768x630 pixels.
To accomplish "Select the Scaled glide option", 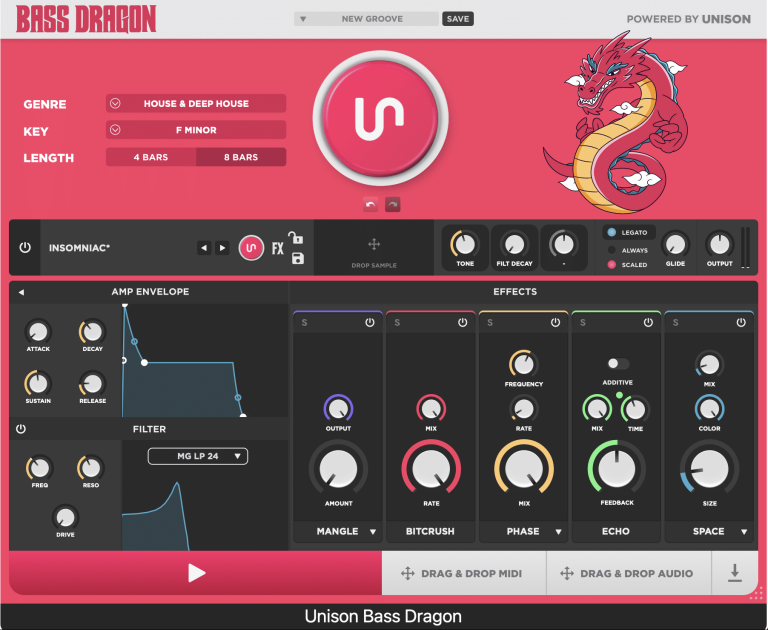I will [x=628, y=265].
